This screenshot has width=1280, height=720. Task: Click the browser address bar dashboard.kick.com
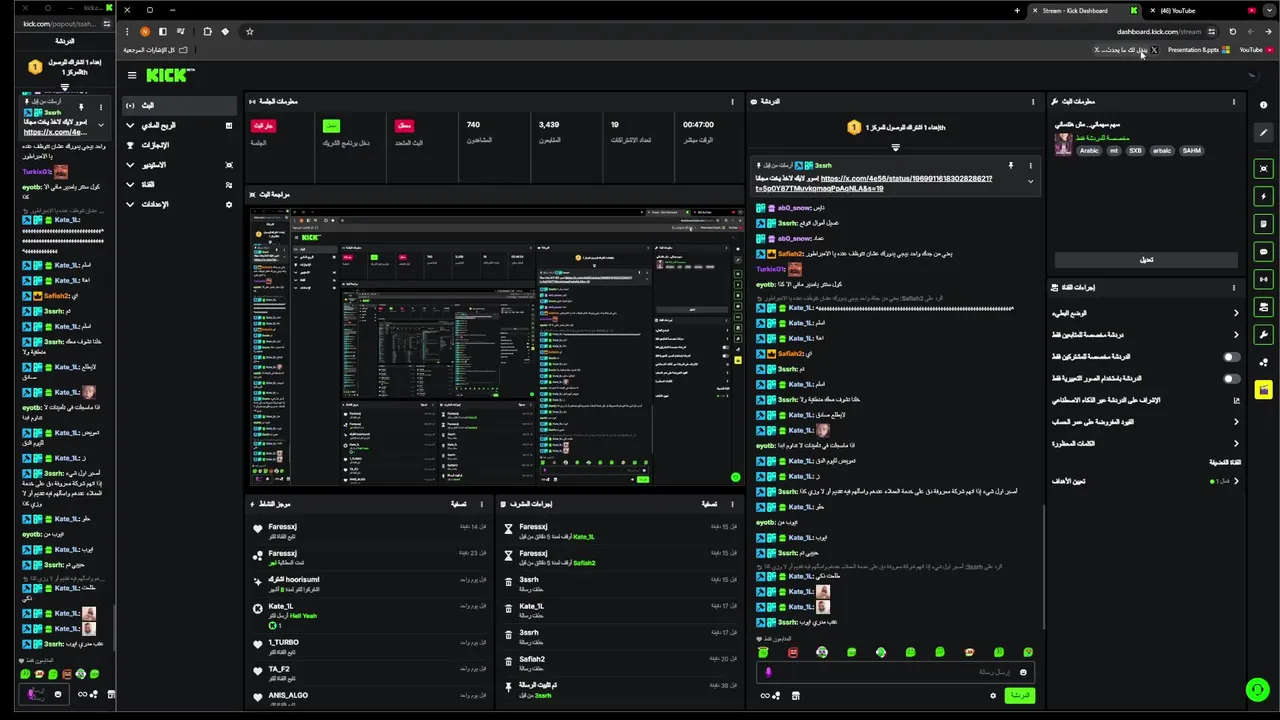pos(1159,32)
